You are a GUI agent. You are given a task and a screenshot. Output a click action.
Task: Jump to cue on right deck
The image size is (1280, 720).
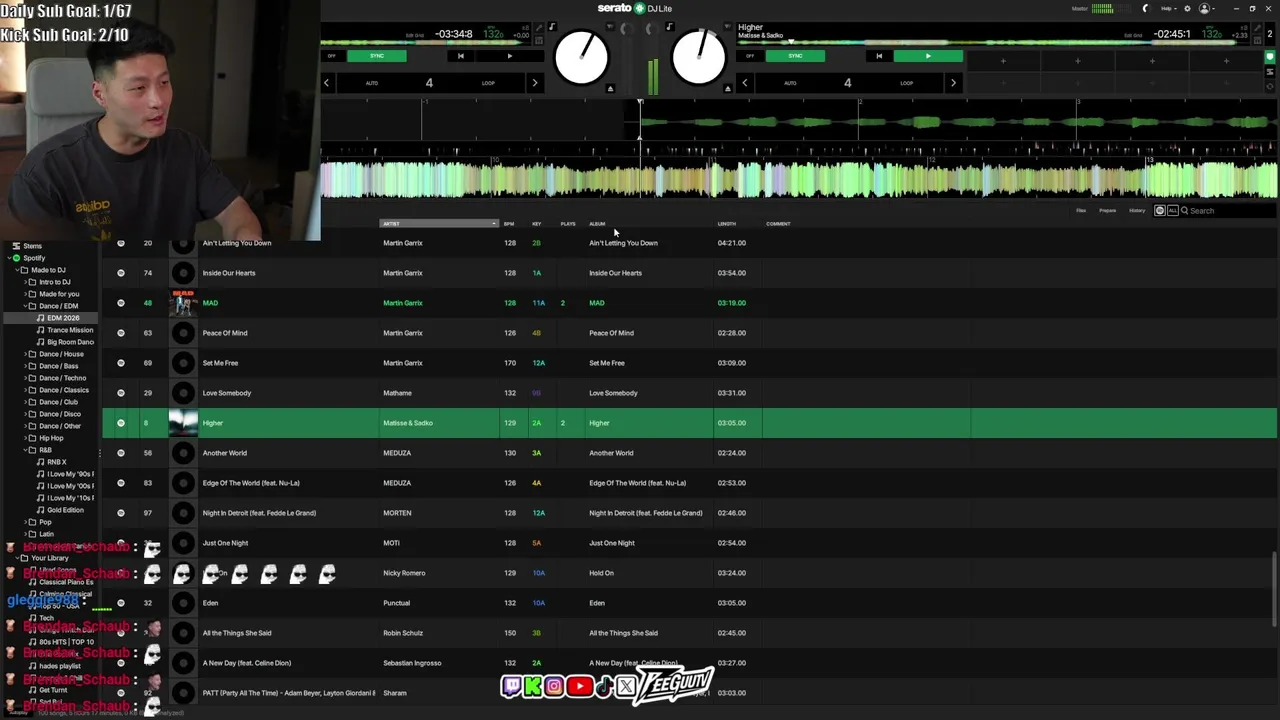pos(879,56)
